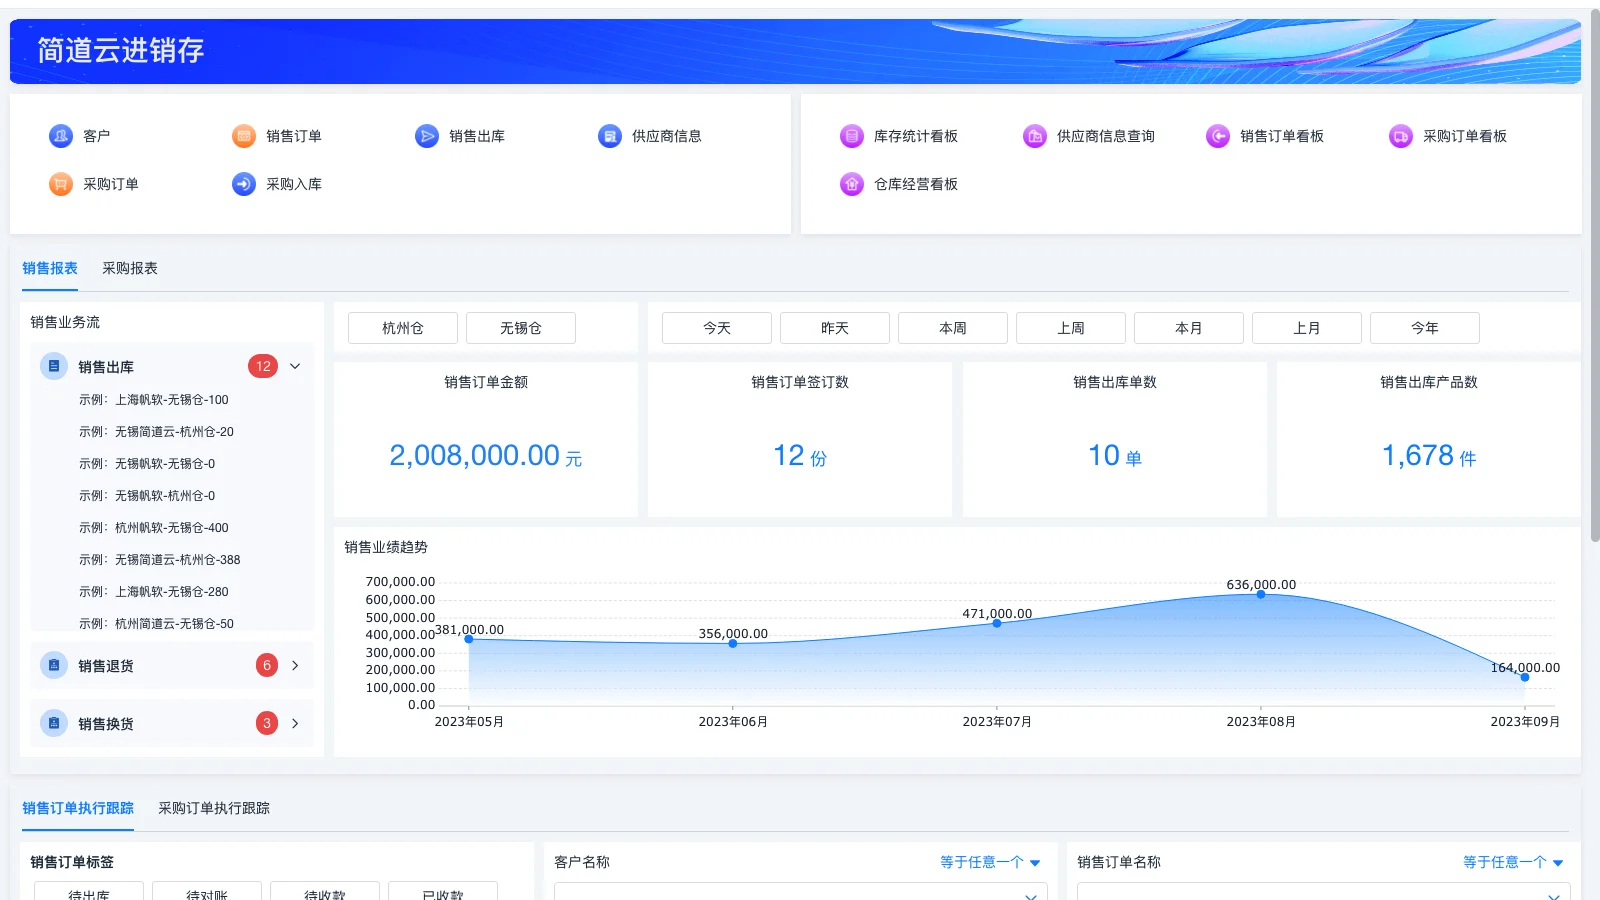The width and height of the screenshot is (1600, 900).
Task: Click the 销售出库 shortcut icon
Action: tap(427, 136)
